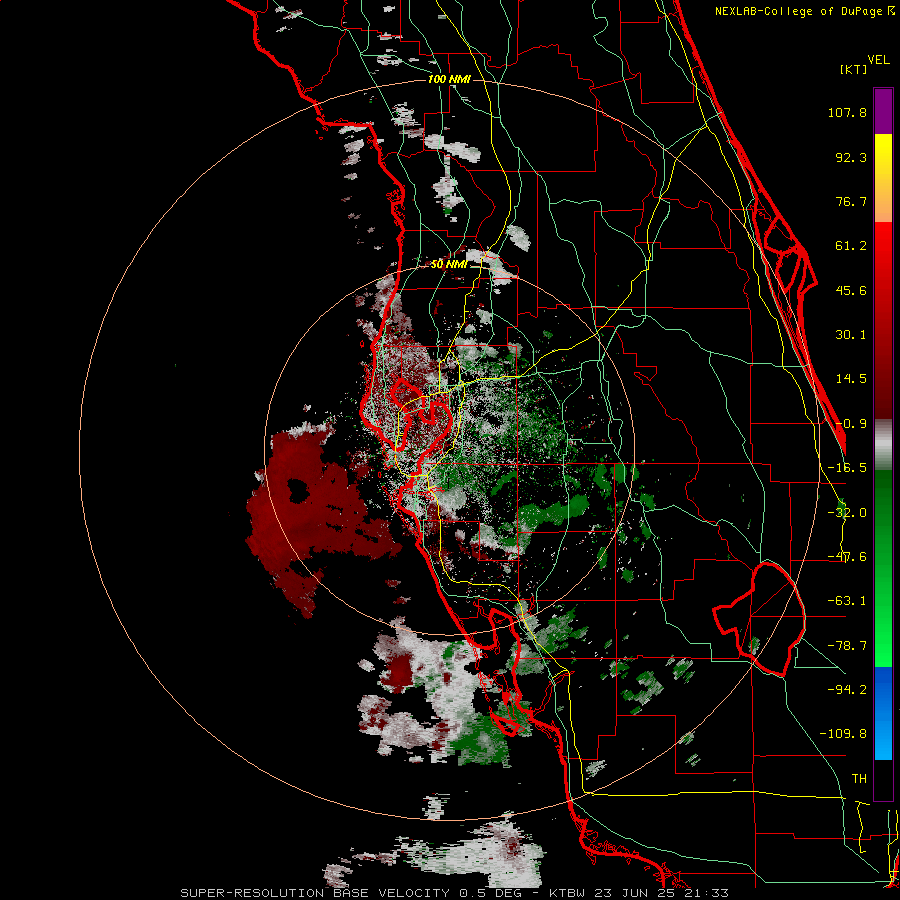Viewport: 900px width, 900px height.
Task: Click the 92.3 legend value
Action: click(x=851, y=157)
